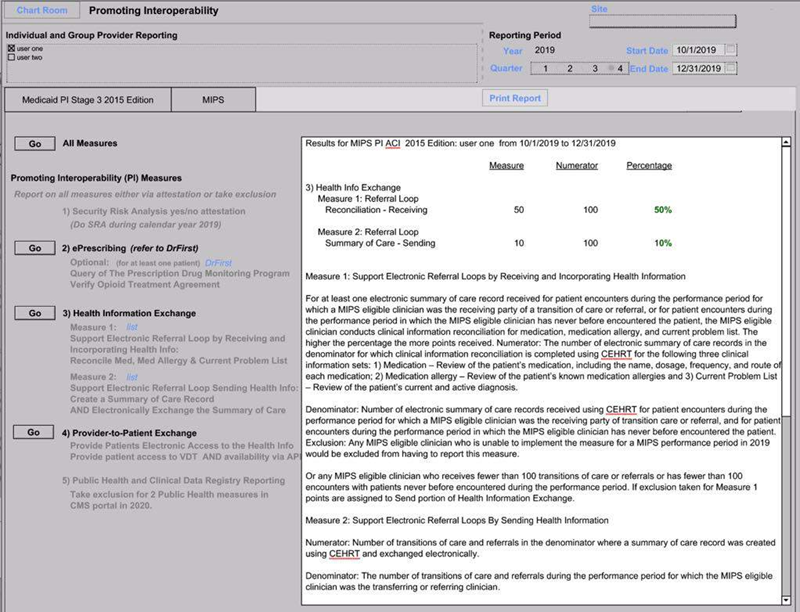Click Go for Health Information Exchange
The height and width of the screenshot is (612, 800).
[x=34, y=313]
